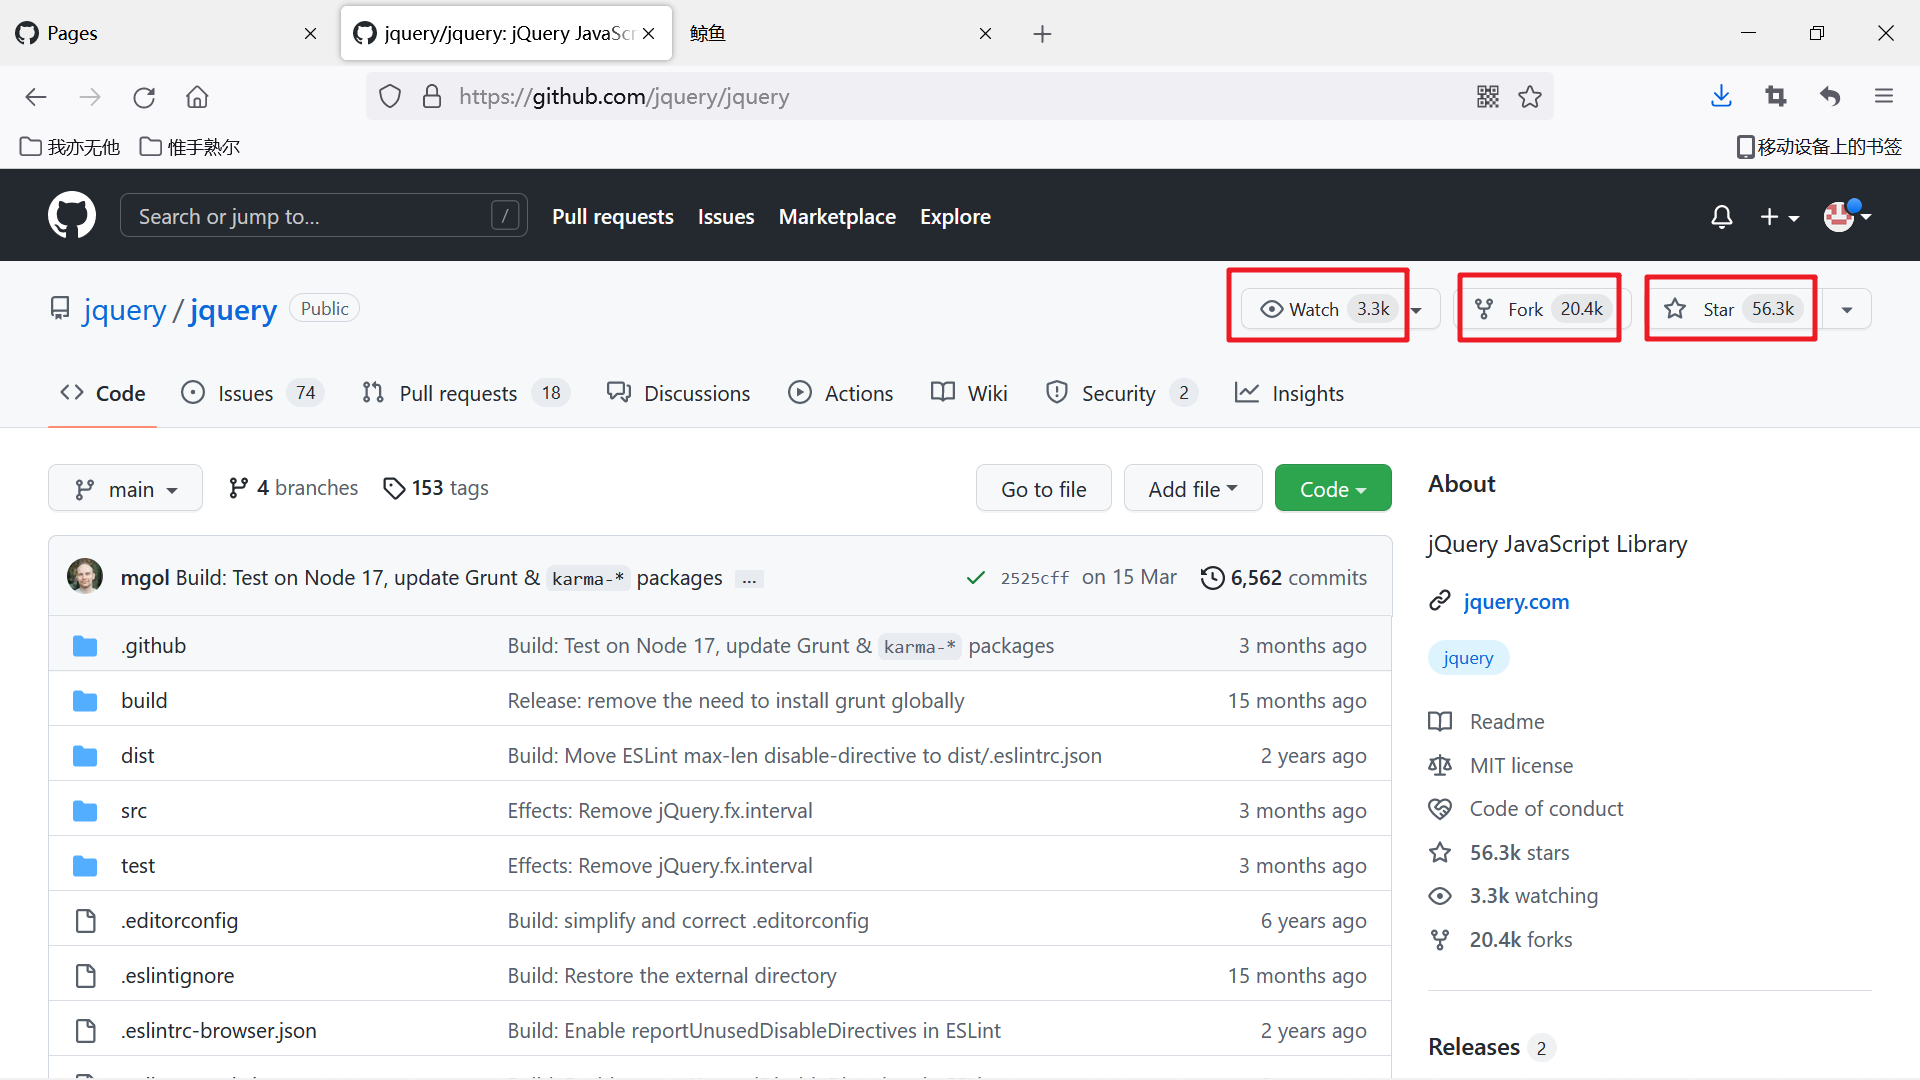Open the browser downloads icon

[1721, 97]
